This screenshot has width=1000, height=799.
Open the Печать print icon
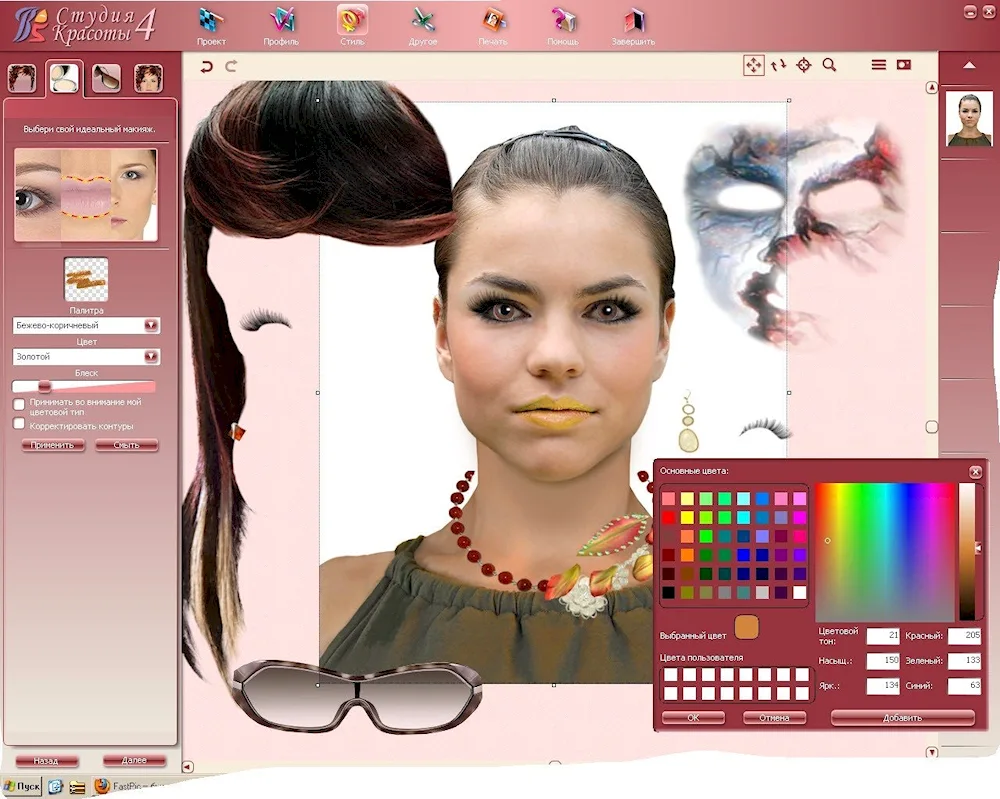pyautogui.click(x=493, y=24)
